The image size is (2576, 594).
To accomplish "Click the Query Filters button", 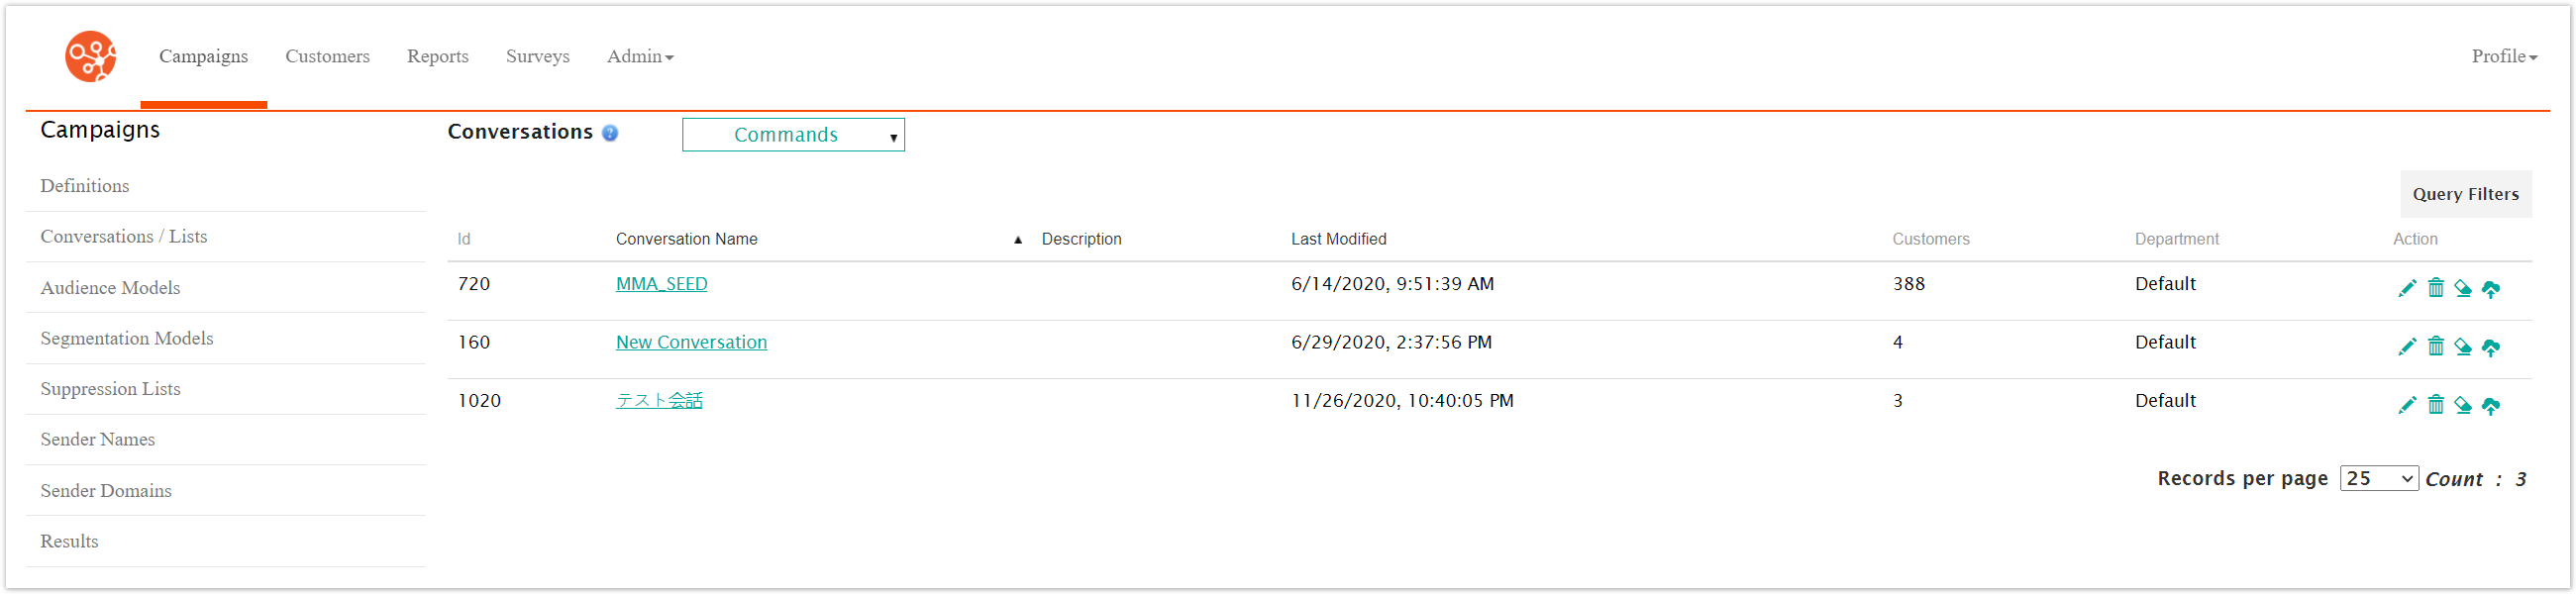I will (x=2465, y=195).
